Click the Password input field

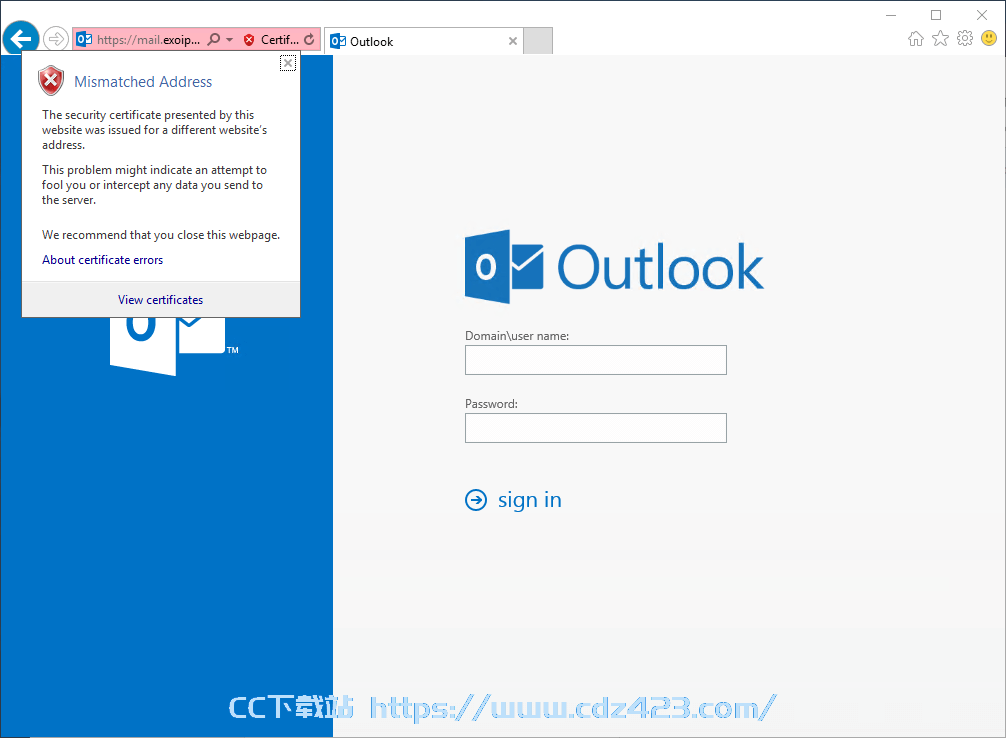[595, 428]
